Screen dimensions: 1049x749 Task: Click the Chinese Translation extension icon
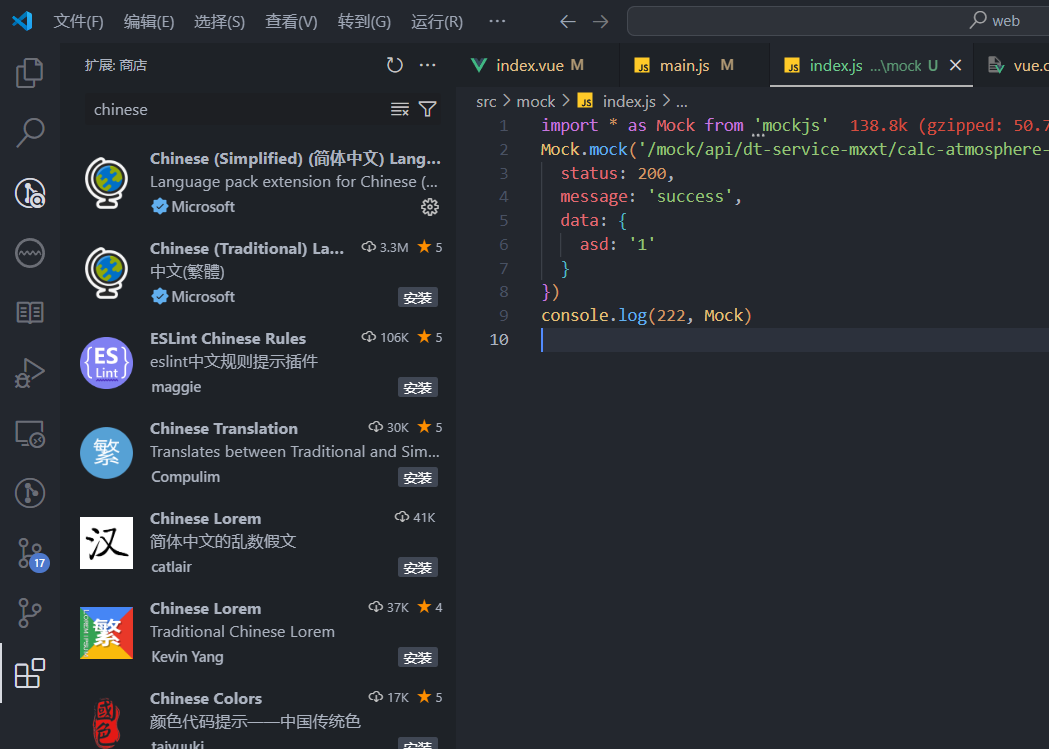click(106, 453)
